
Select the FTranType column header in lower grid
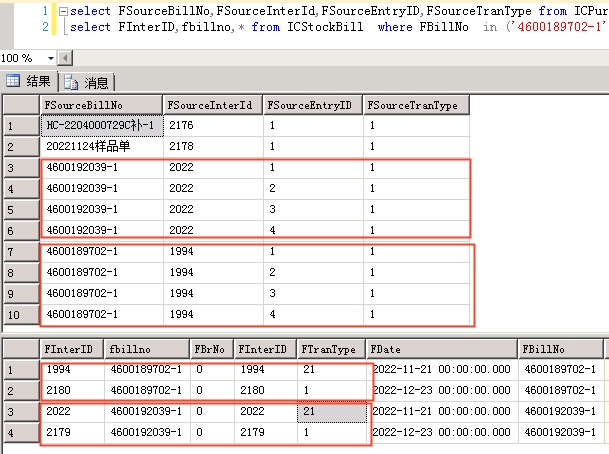tap(331, 347)
